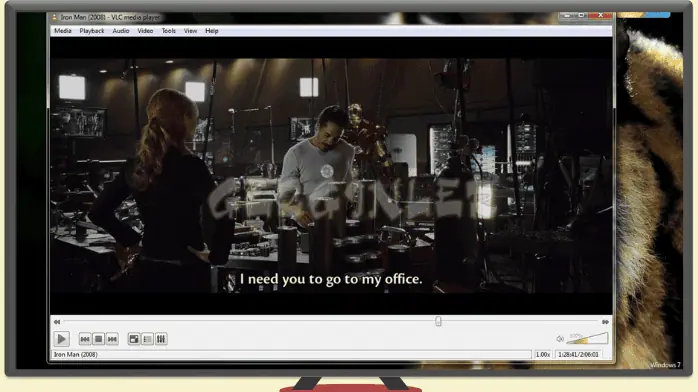The image size is (698, 392).
Task: Skip to next media item
Action: (112, 339)
